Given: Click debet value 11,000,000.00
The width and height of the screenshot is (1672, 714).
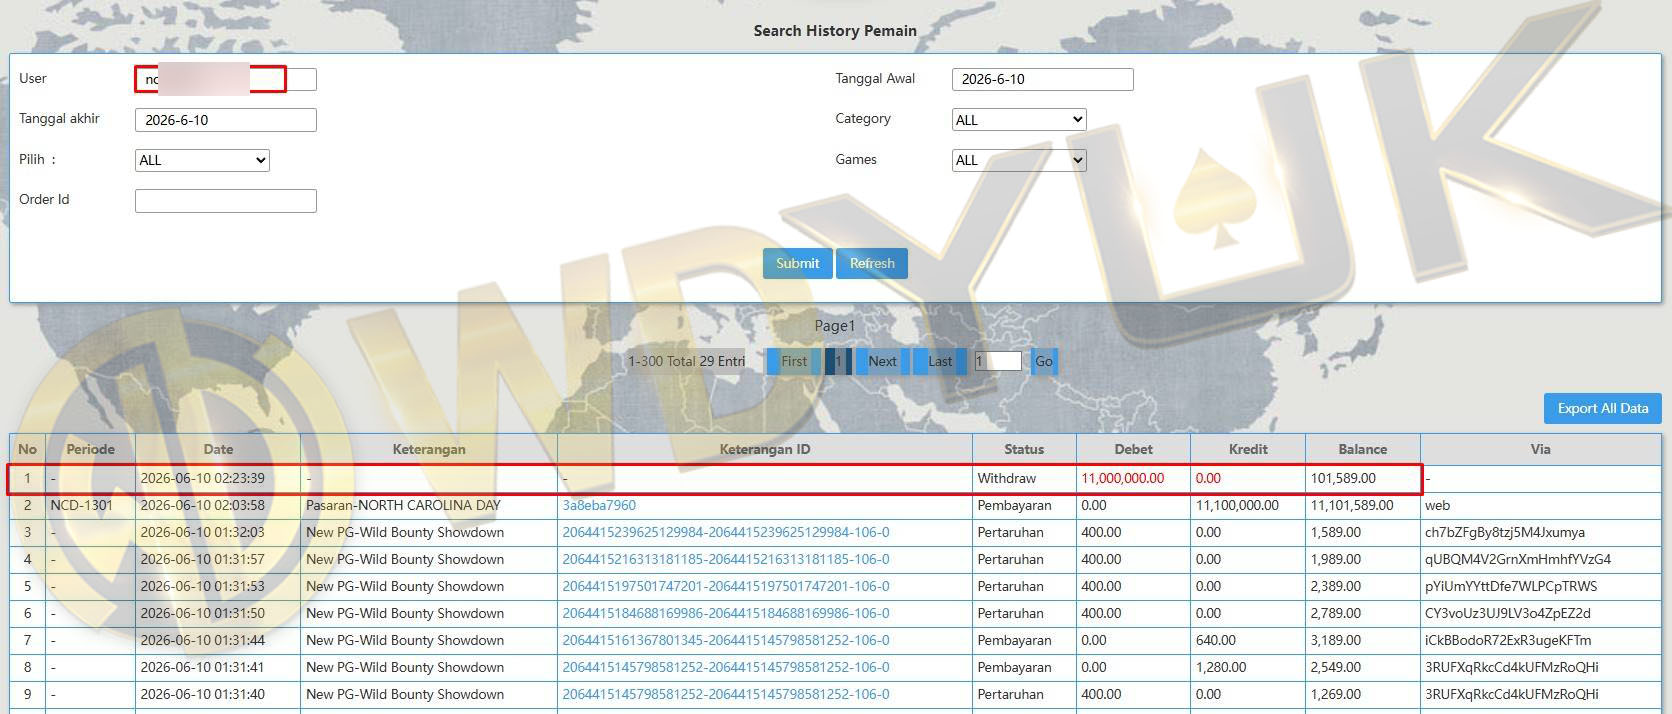Looking at the screenshot, I should point(1123,478).
